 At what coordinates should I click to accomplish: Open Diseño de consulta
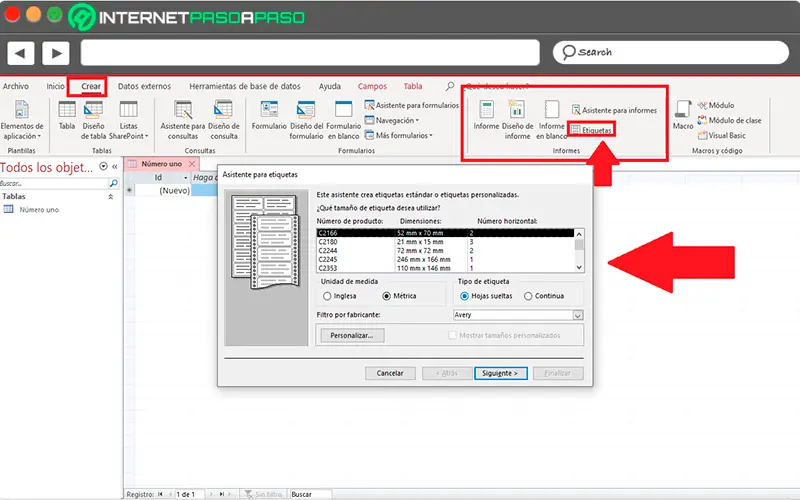[223, 120]
